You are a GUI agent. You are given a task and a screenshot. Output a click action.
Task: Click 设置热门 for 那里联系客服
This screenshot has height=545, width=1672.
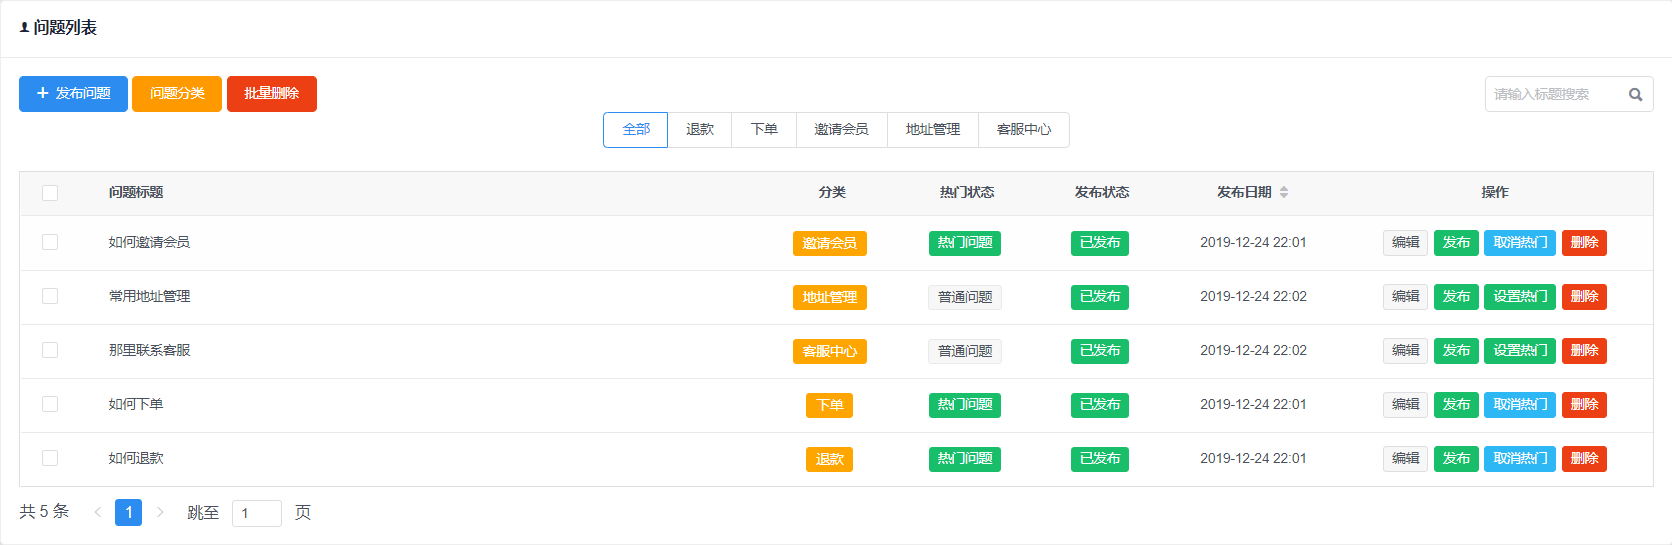(1519, 351)
